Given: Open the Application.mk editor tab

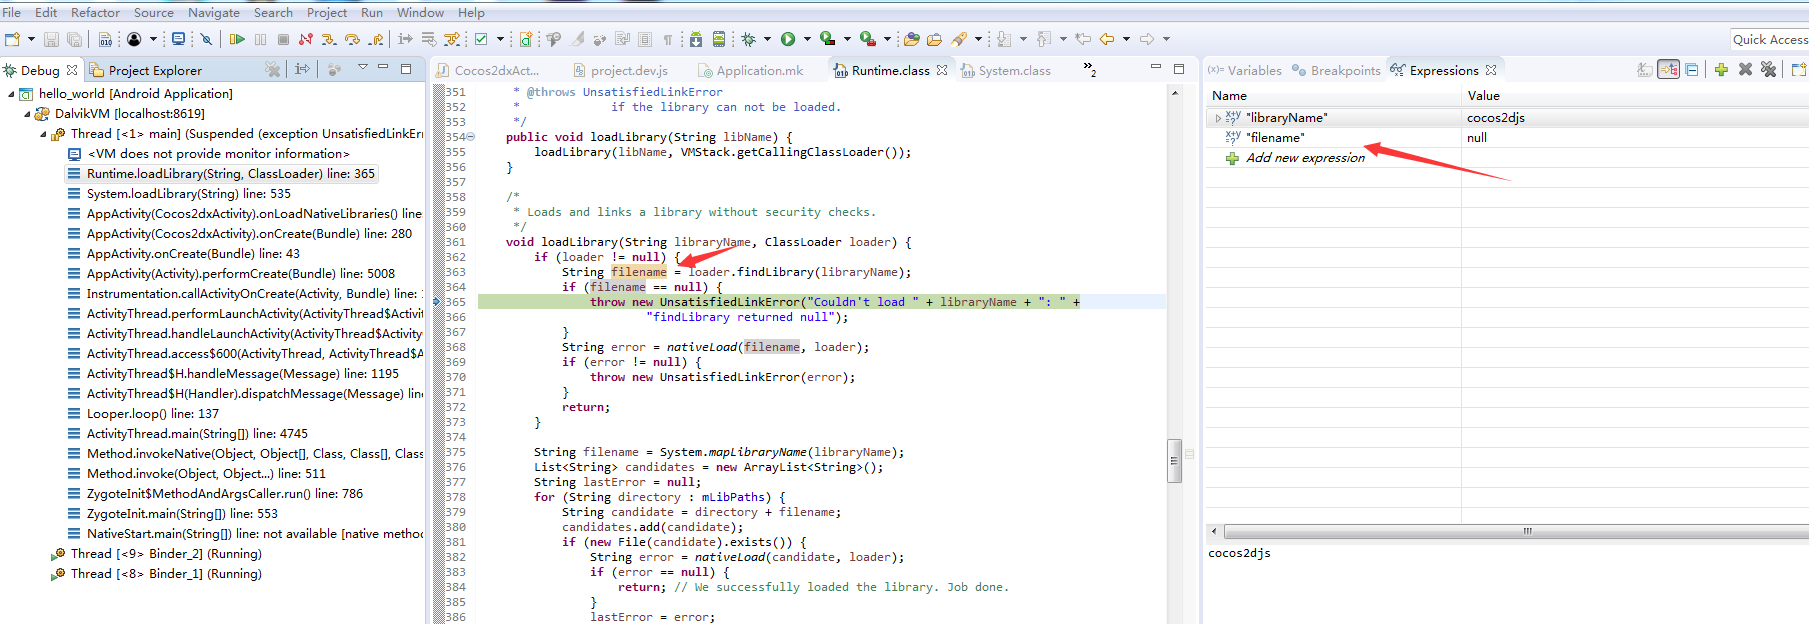Looking at the screenshot, I should pos(751,70).
